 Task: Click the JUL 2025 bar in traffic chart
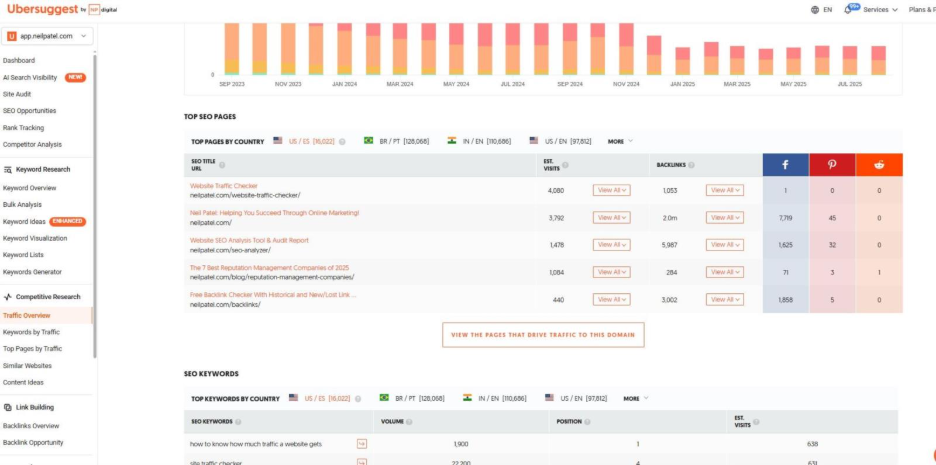point(850,60)
